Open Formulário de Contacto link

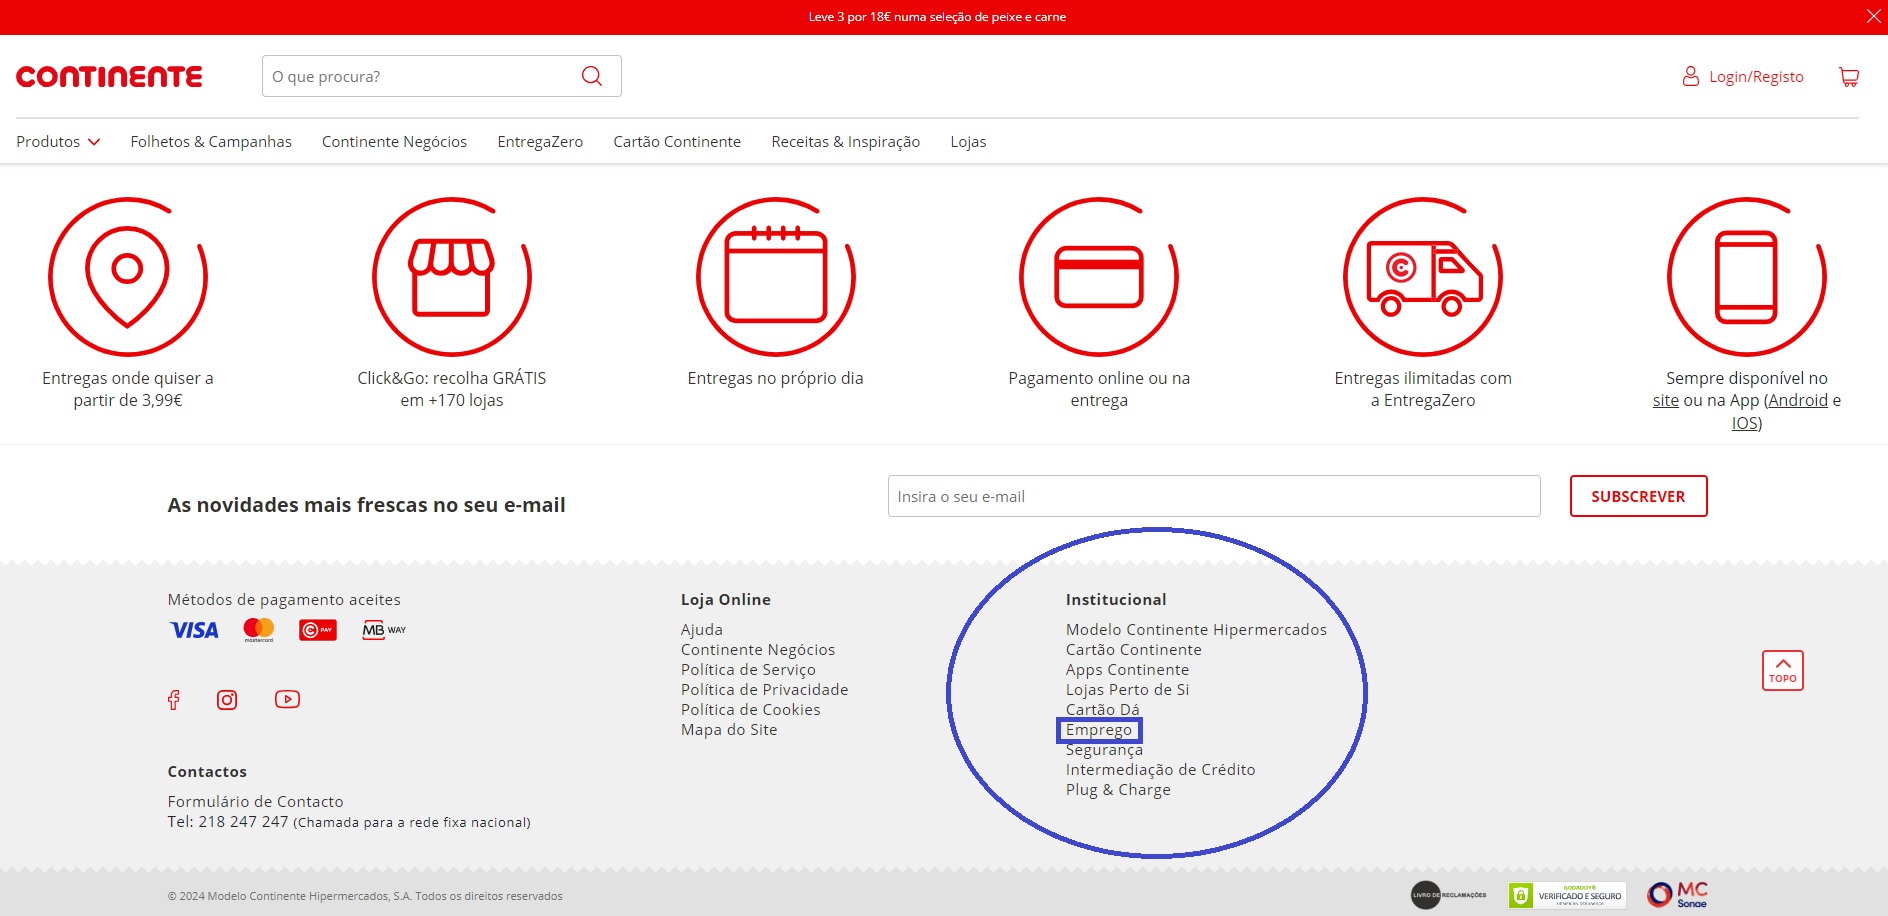(255, 802)
